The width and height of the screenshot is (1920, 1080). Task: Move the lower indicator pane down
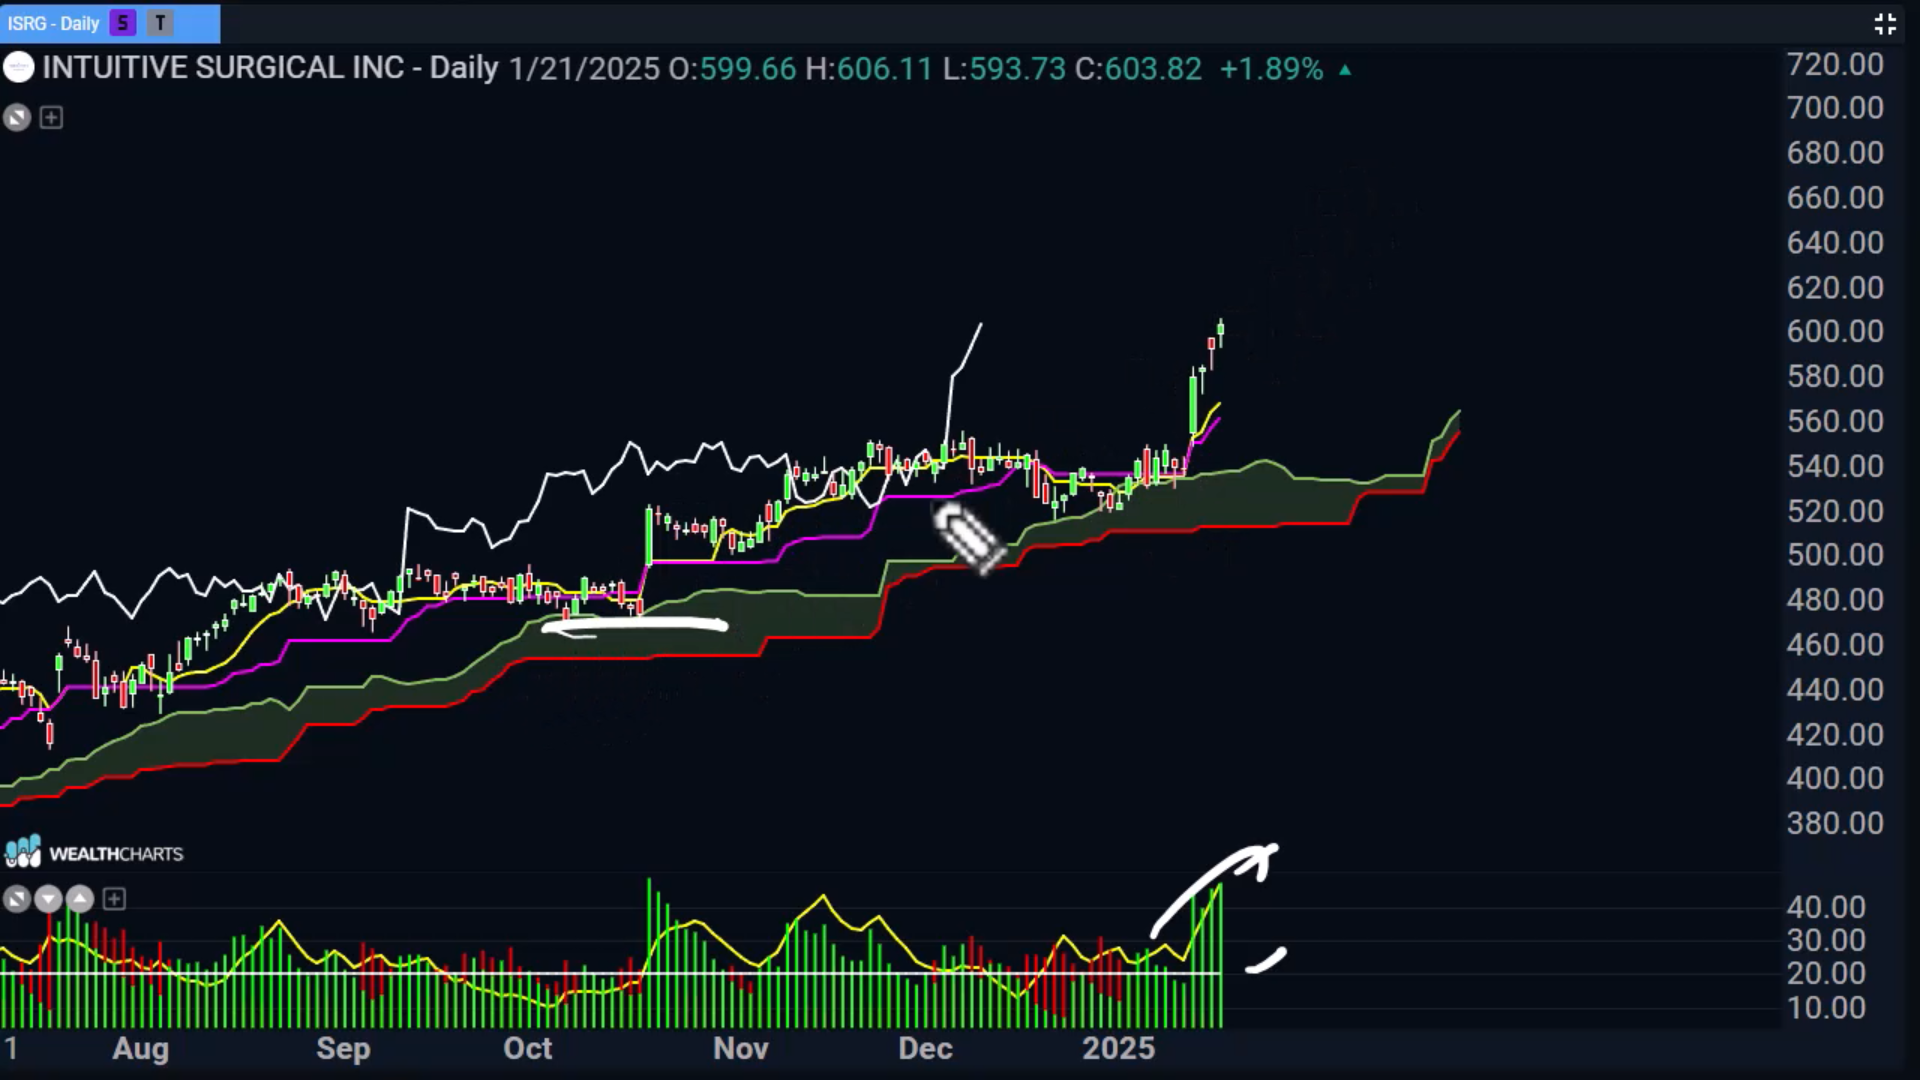coord(48,899)
